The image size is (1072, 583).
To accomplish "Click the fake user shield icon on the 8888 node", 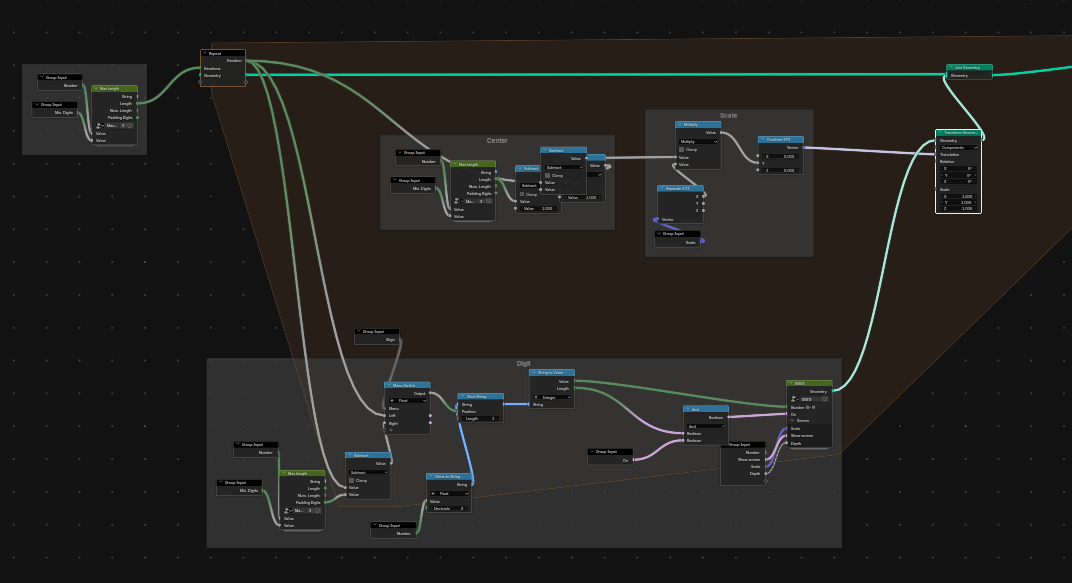I will (x=825, y=398).
